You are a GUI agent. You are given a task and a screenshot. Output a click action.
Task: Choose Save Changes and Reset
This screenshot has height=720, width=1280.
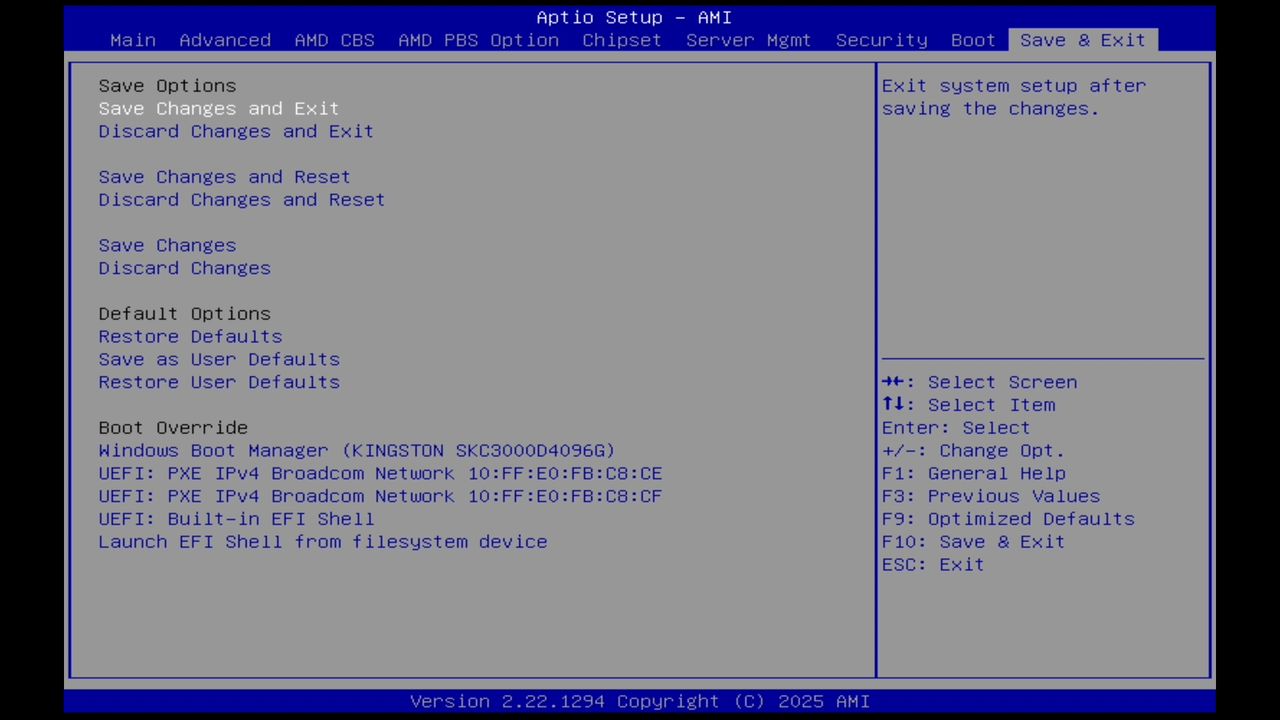[x=224, y=177]
